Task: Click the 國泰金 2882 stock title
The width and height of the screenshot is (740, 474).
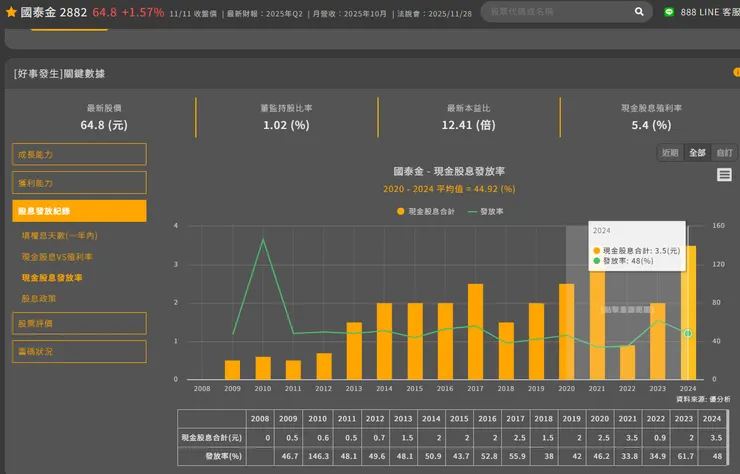Action: (54, 12)
